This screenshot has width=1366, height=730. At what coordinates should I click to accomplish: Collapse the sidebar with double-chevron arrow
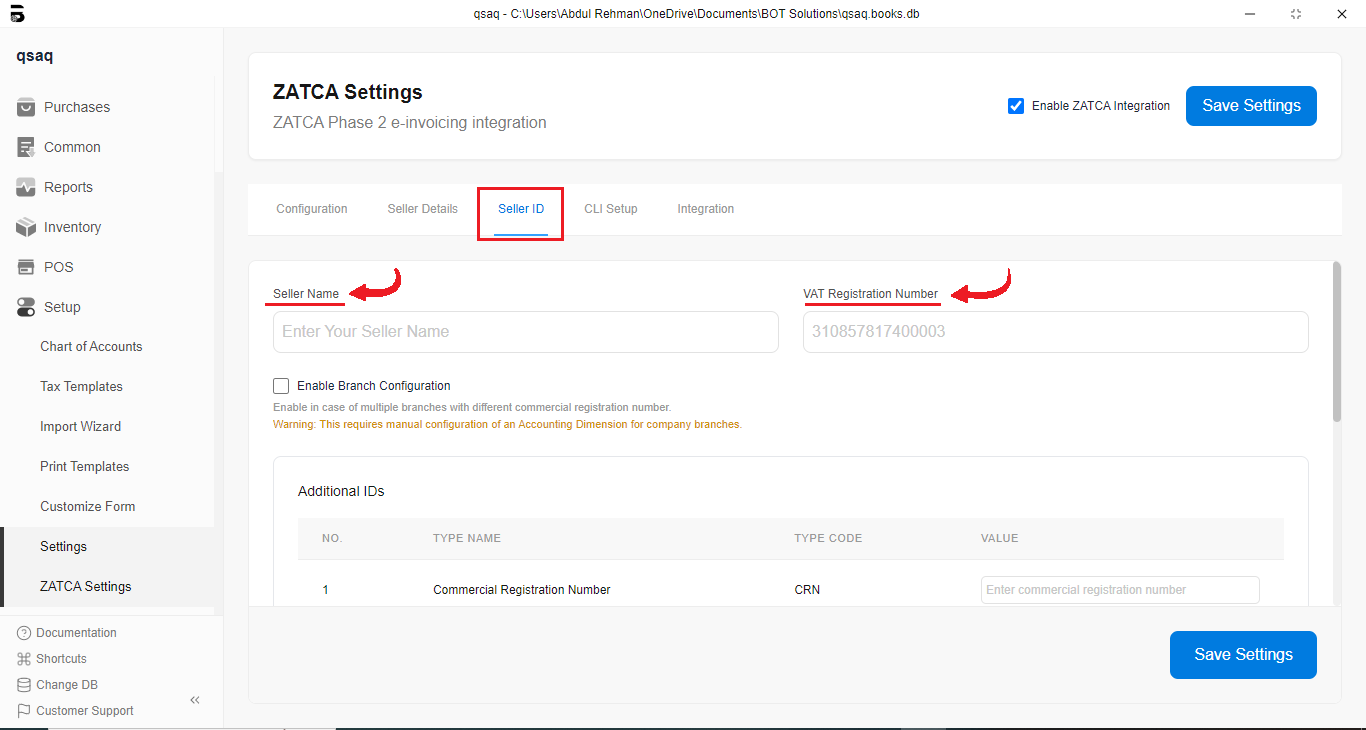195,700
